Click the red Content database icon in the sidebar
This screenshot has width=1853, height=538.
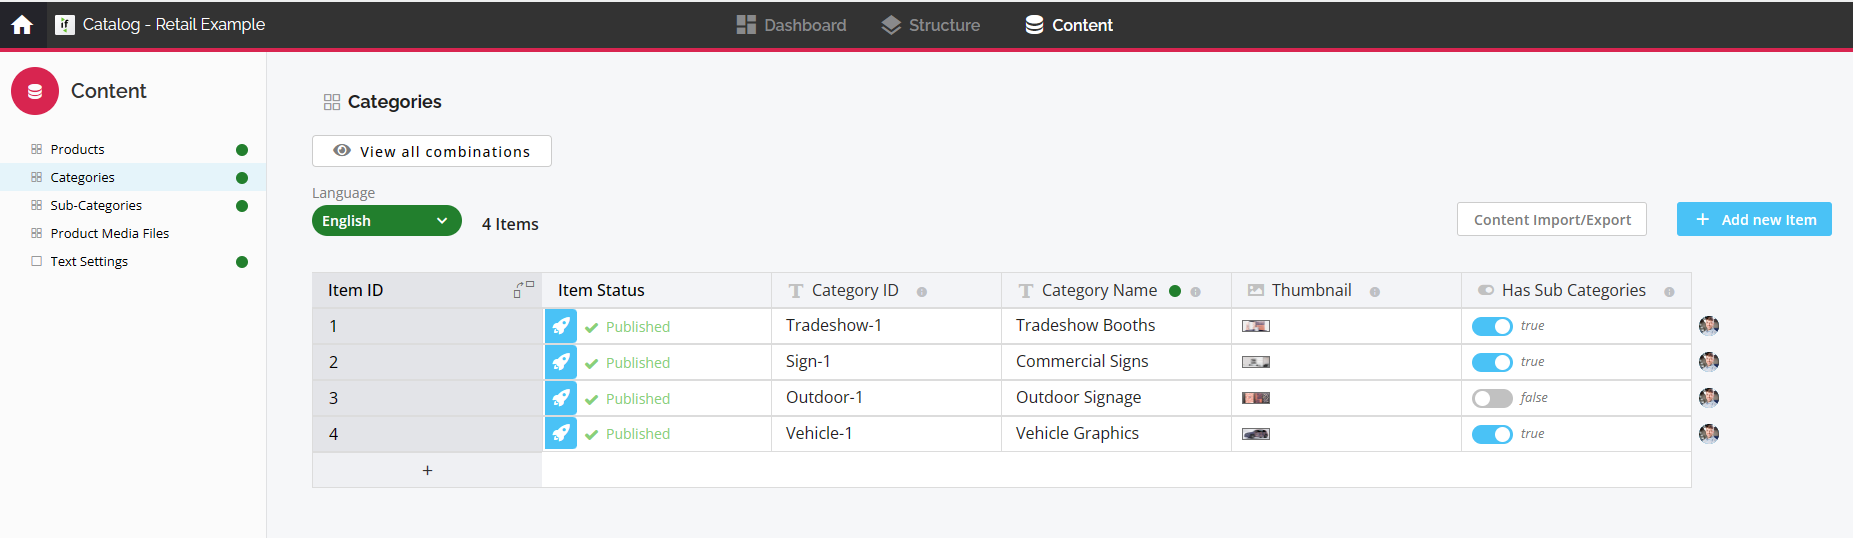coord(35,91)
